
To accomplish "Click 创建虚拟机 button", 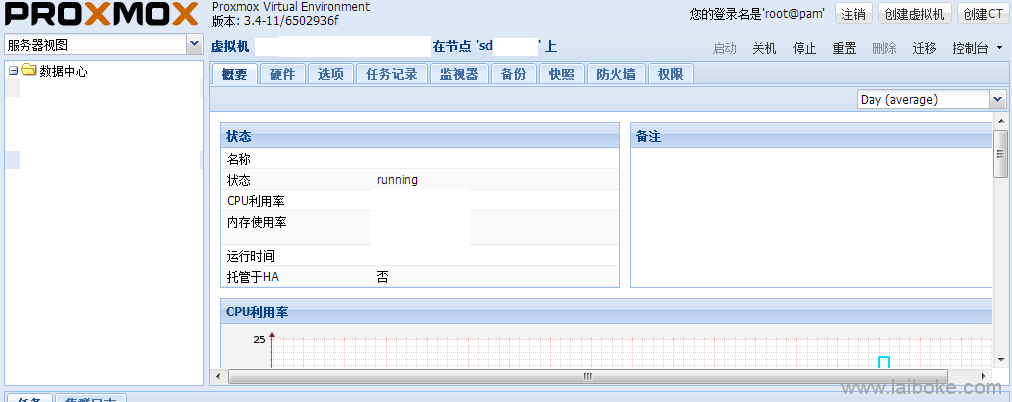I will [x=915, y=14].
